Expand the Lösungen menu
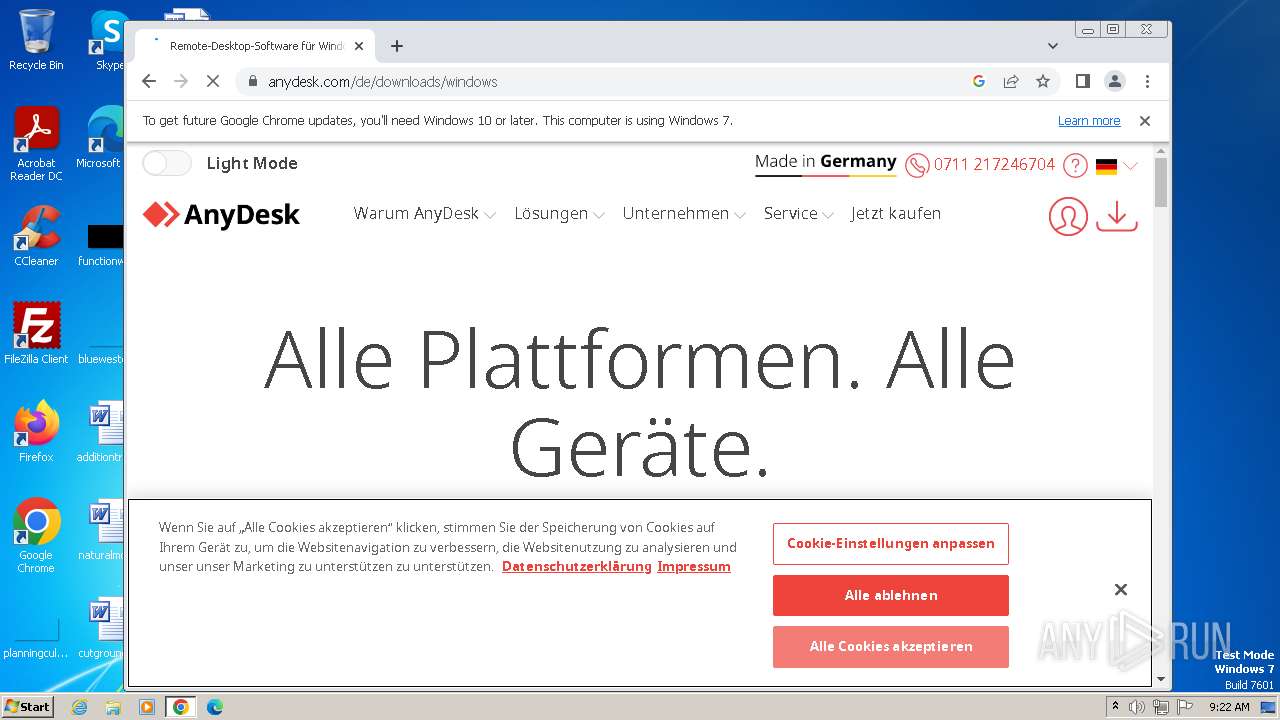The image size is (1280, 720). coord(559,213)
